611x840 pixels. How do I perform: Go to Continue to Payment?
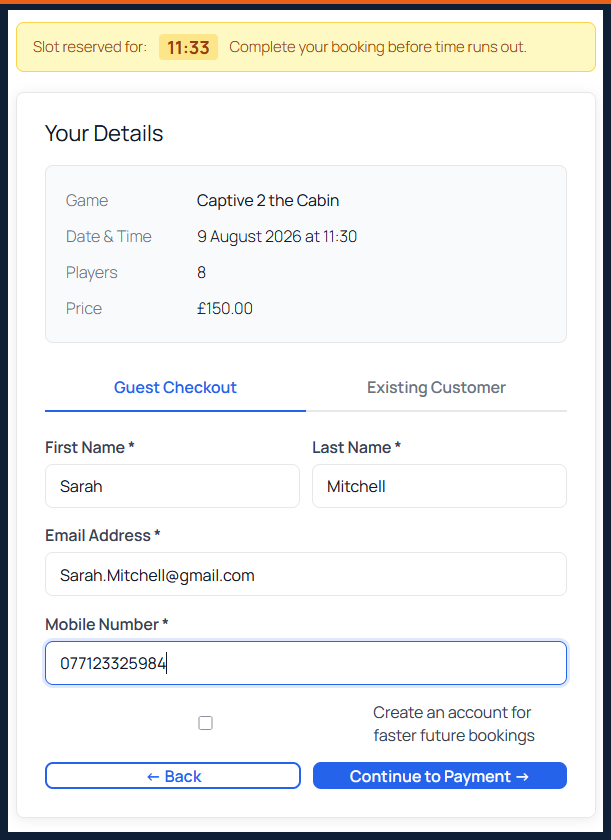click(x=440, y=776)
